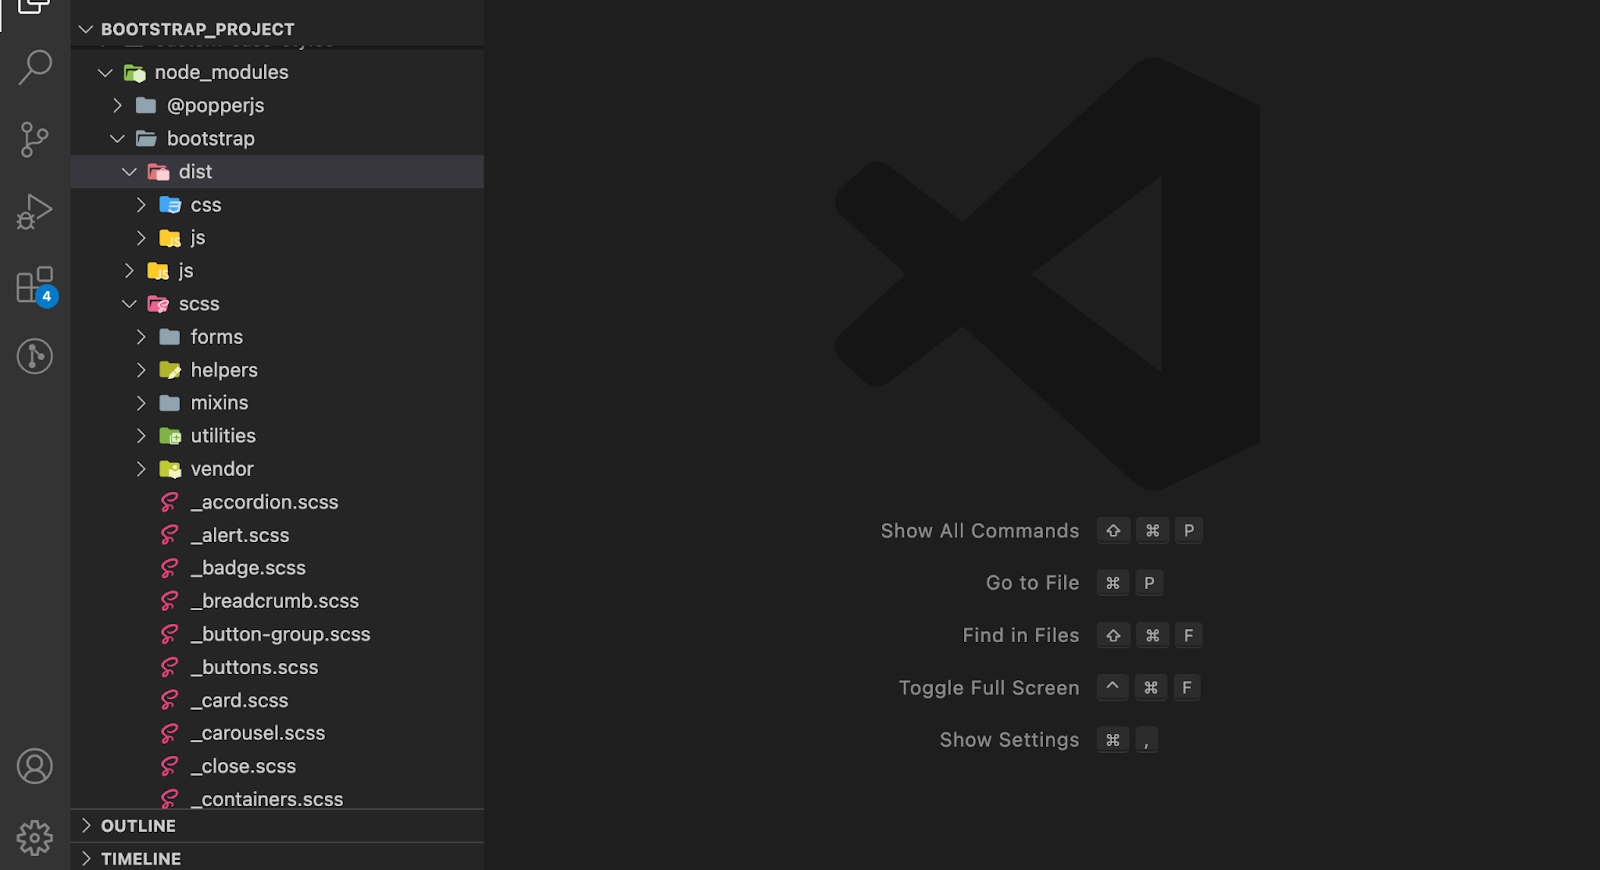
Task: Collapse the BOOTSTRAP_PROJECT section chevron
Action: coord(86,29)
